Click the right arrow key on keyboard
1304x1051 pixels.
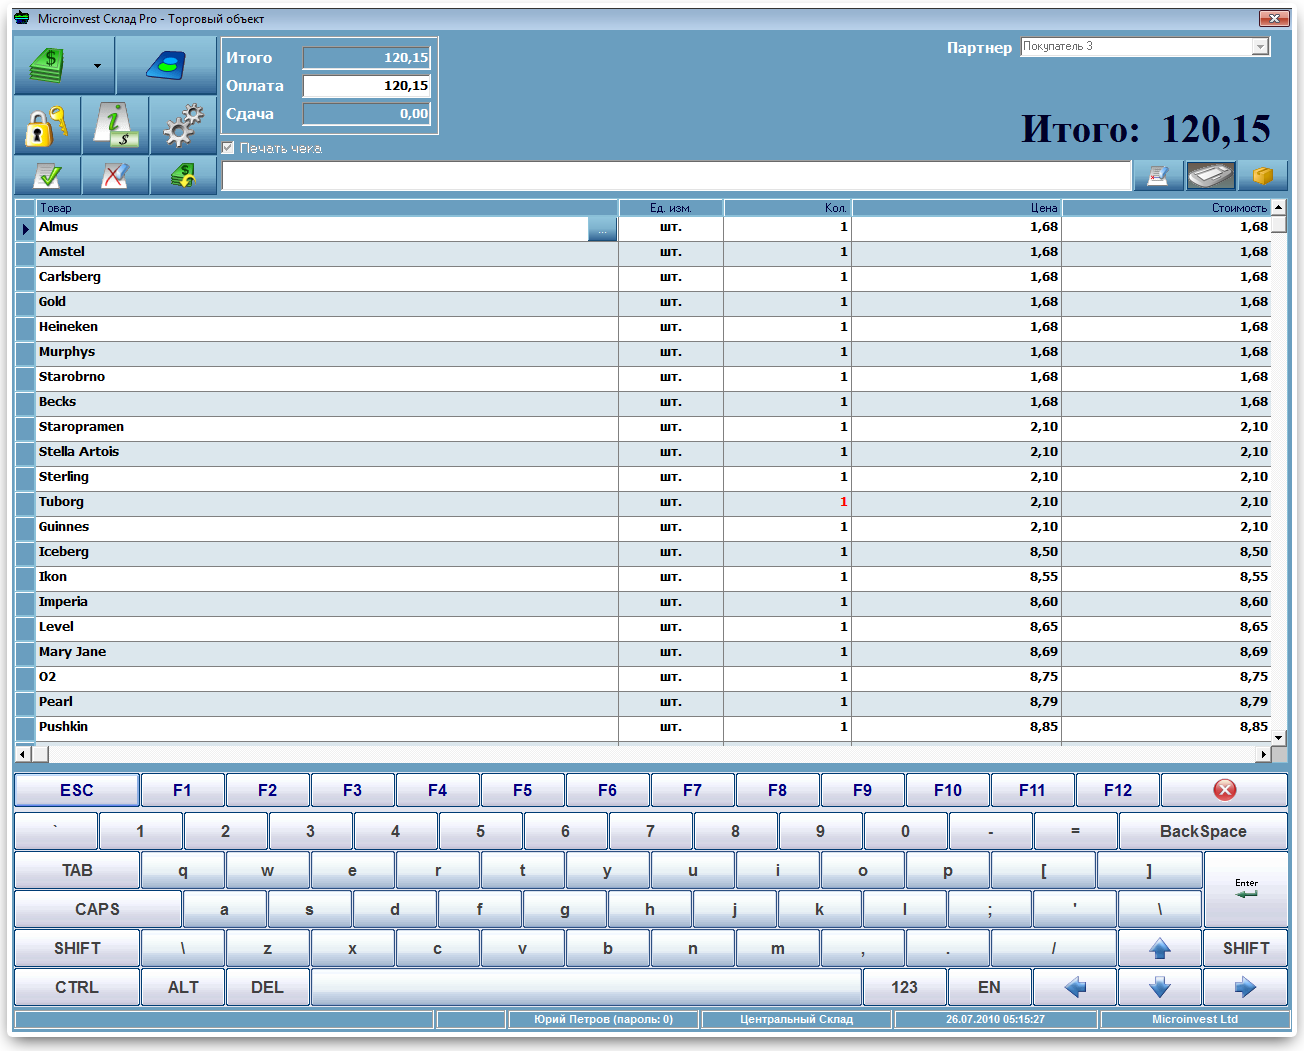click(1246, 987)
